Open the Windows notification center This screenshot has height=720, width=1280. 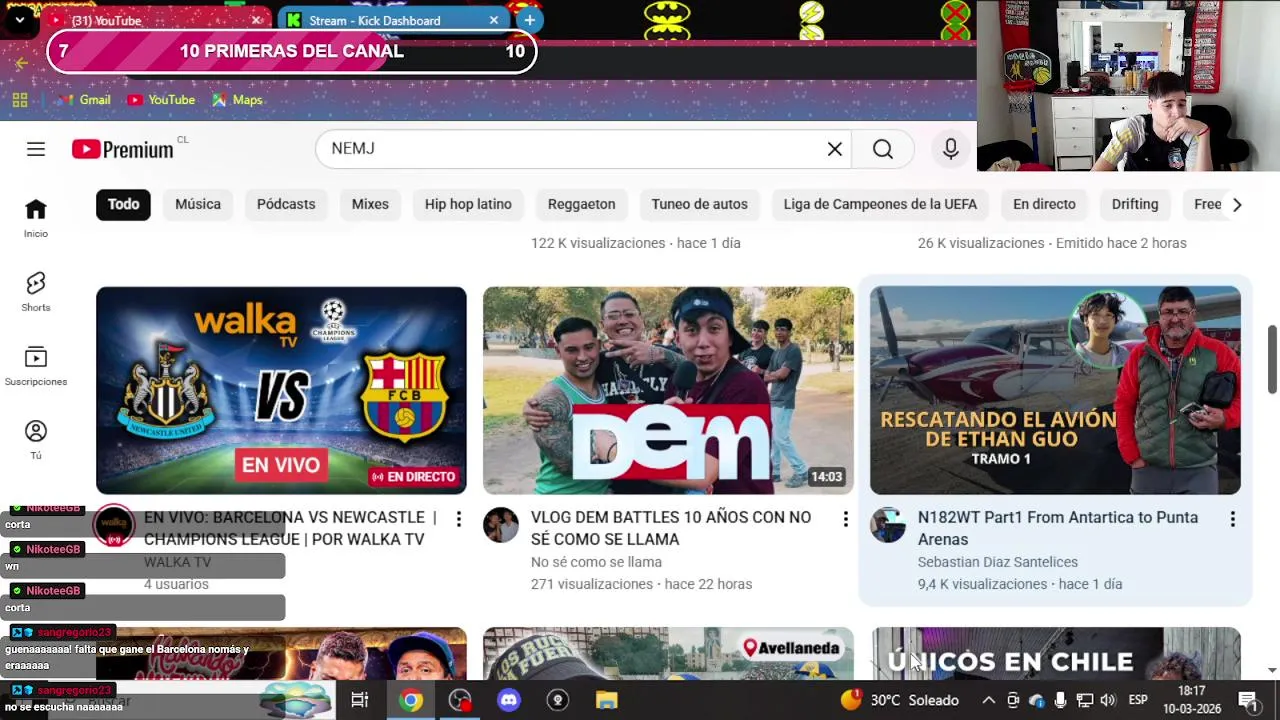click(x=1250, y=700)
